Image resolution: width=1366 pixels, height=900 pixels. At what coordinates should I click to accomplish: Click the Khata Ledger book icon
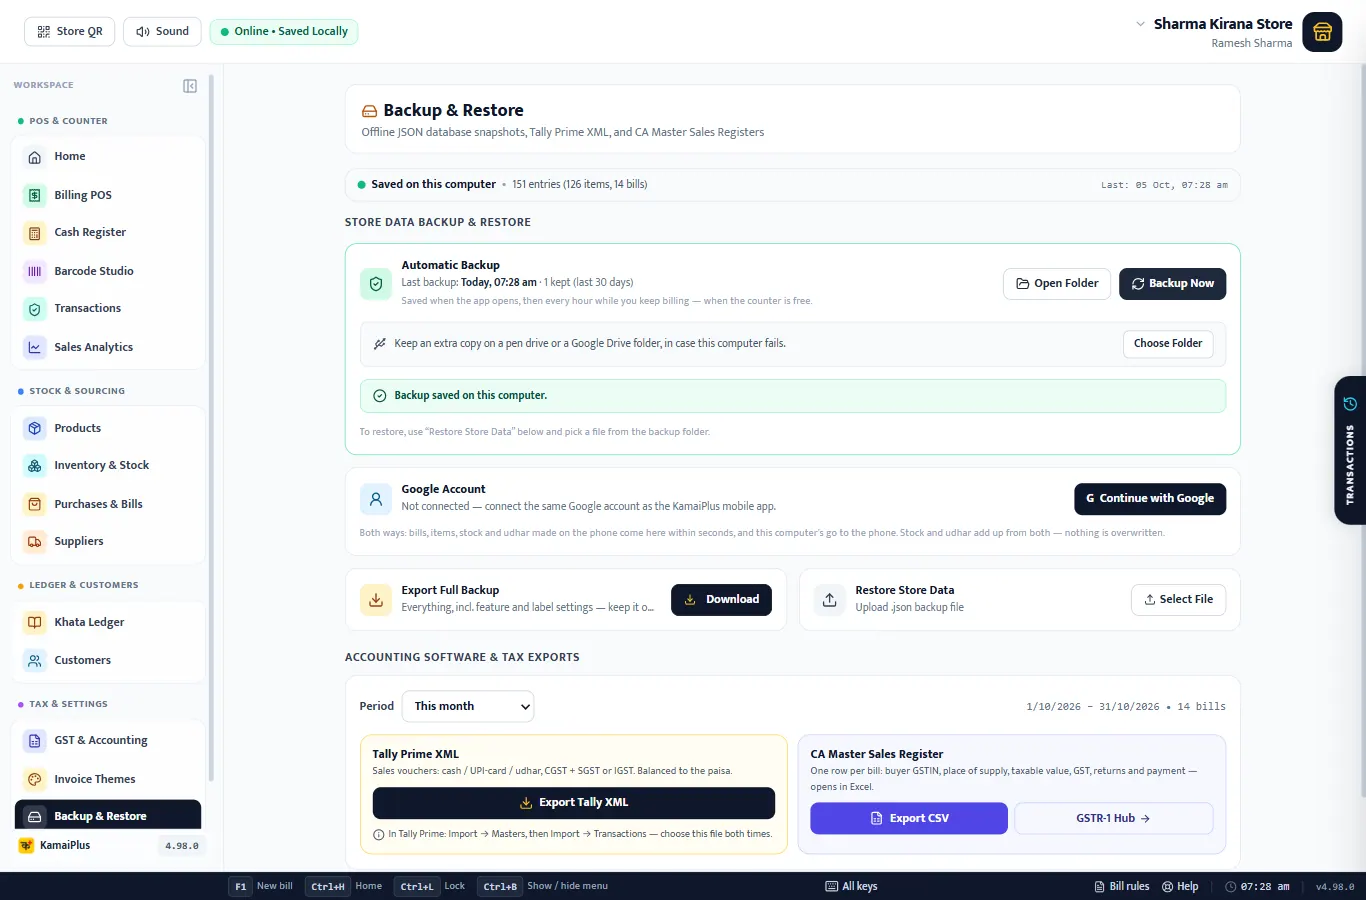pos(35,622)
